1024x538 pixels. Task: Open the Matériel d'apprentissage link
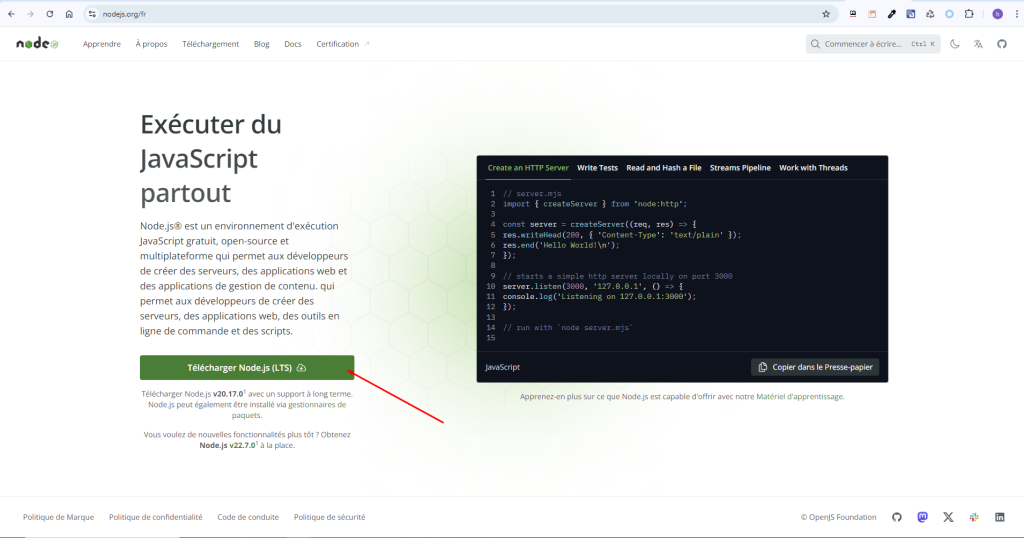click(799, 396)
